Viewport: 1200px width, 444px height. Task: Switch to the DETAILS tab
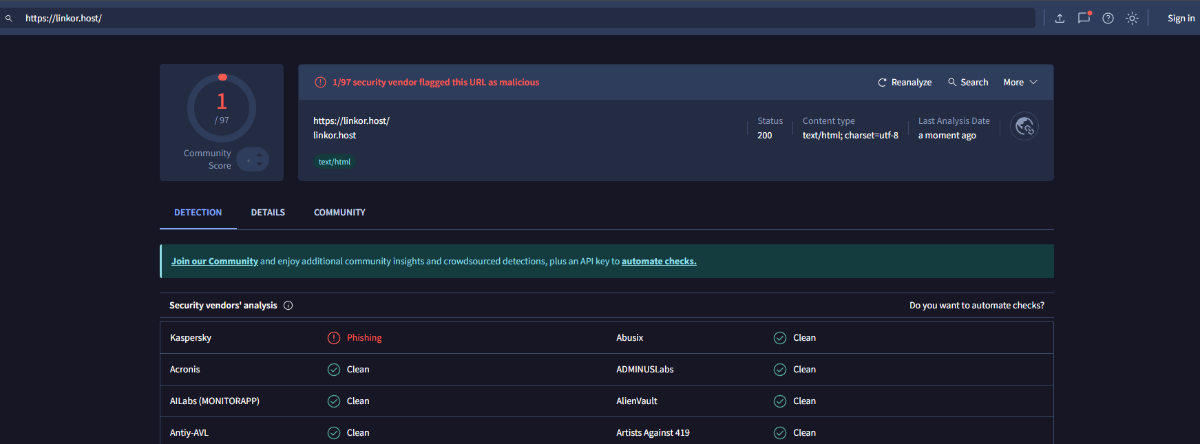(x=268, y=213)
